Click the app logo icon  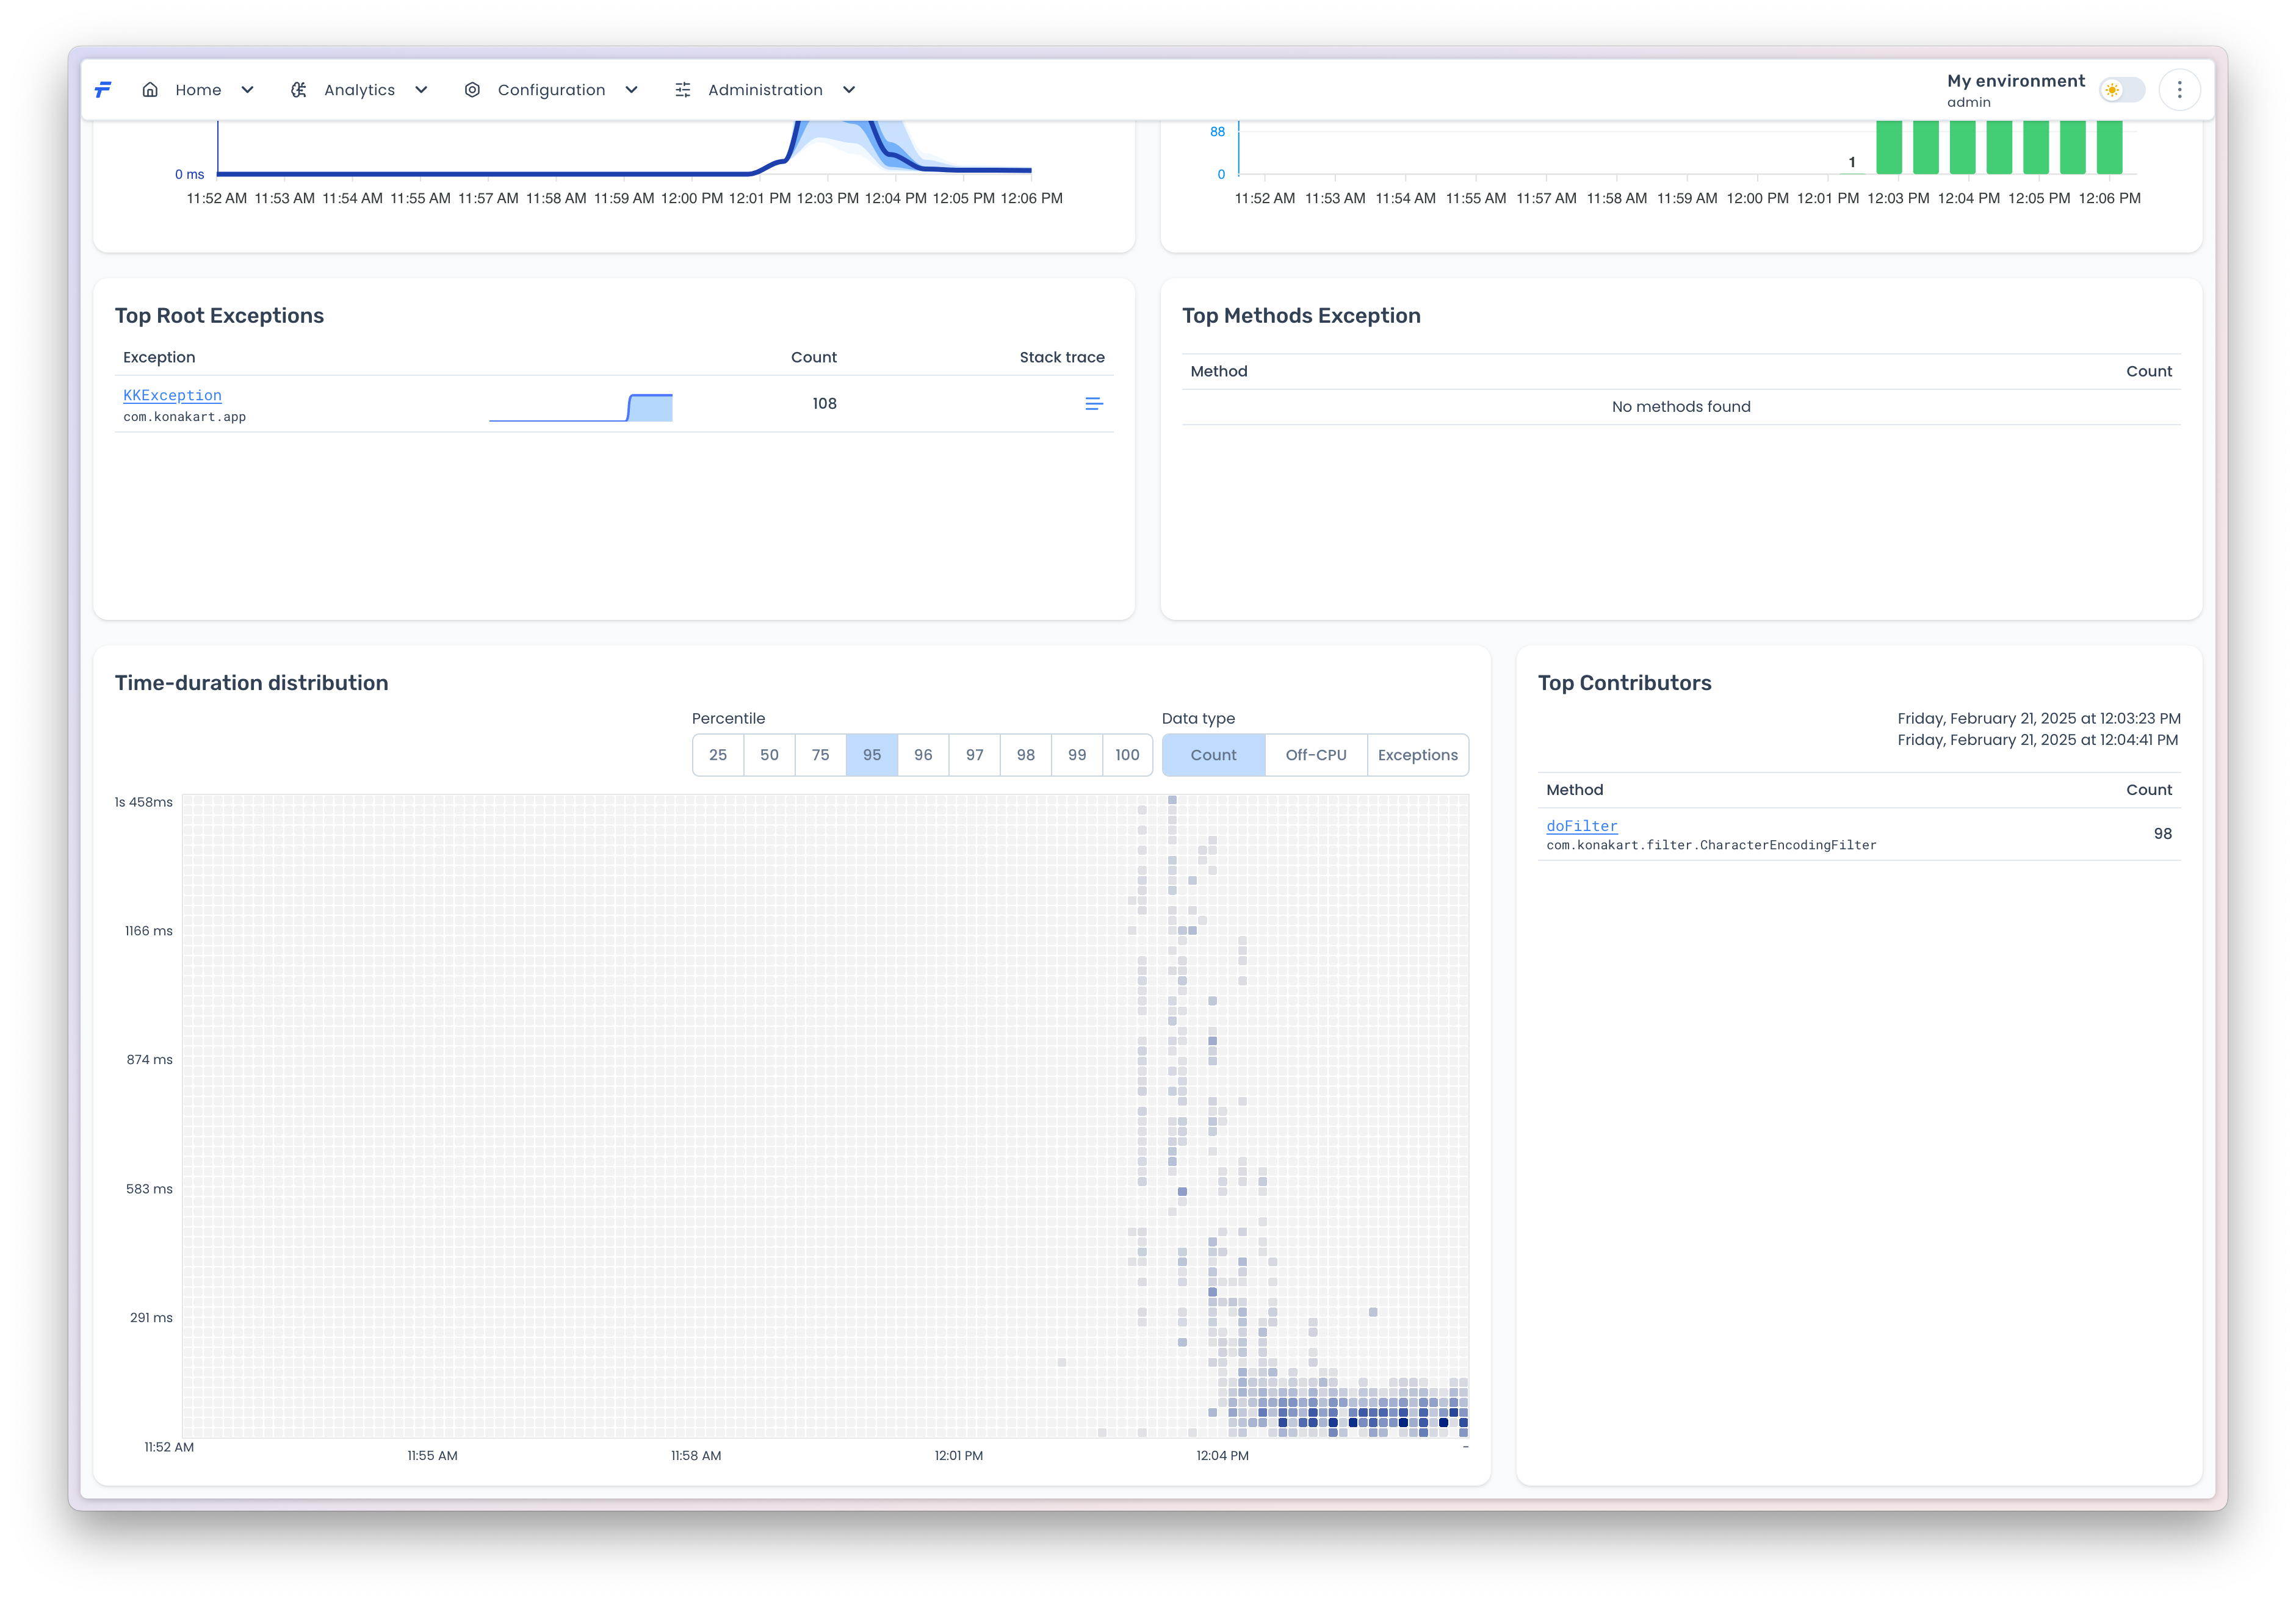coord(103,90)
